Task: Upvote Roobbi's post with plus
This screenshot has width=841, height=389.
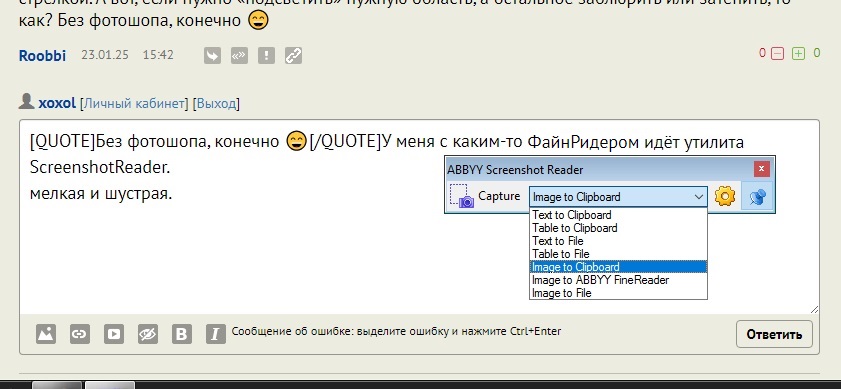Action: point(799,54)
